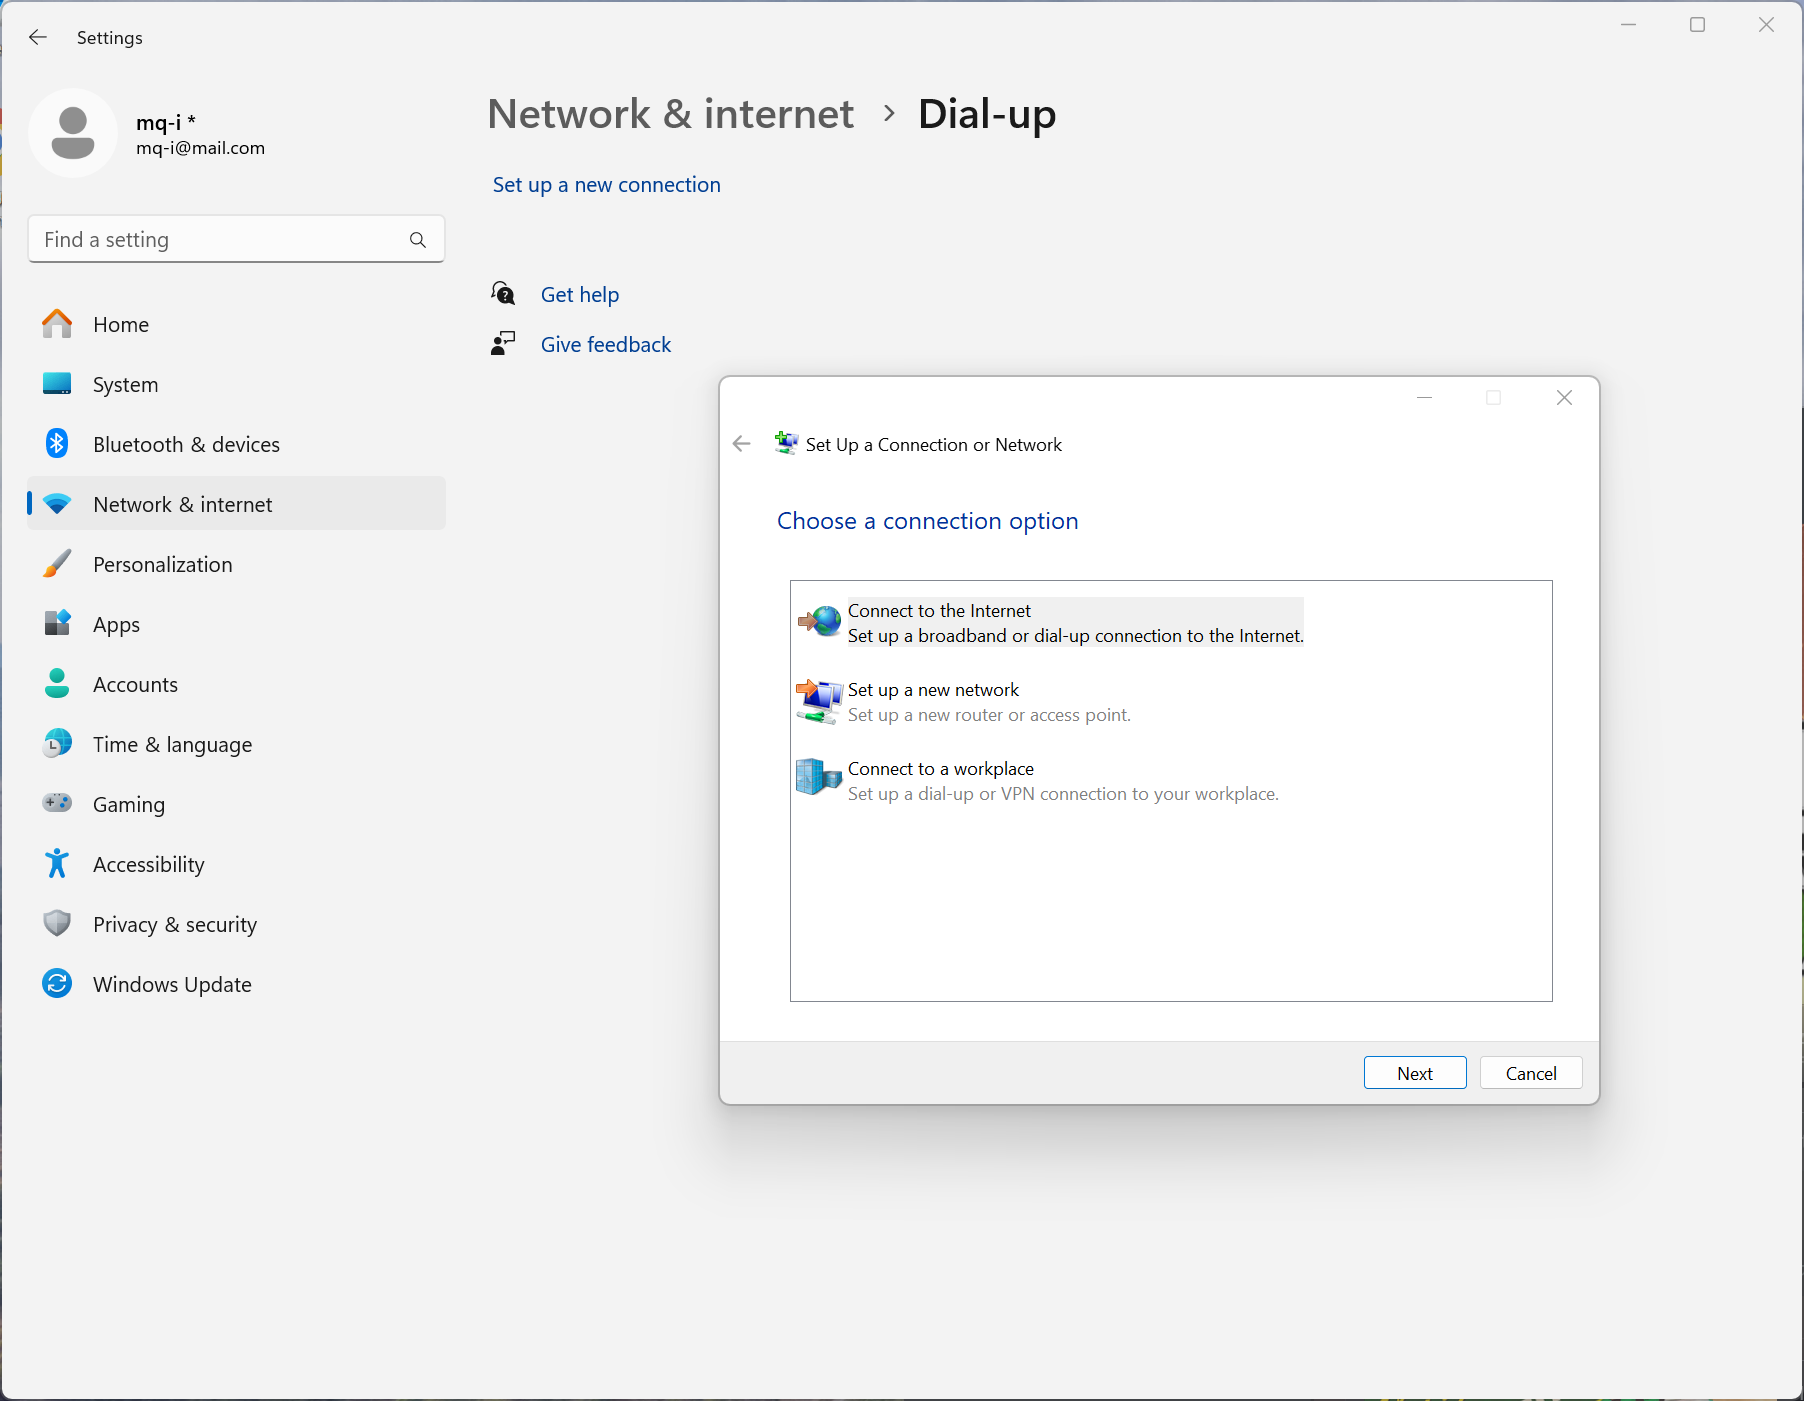Open Gaming settings
Image resolution: width=1804 pixels, height=1401 pixels.
click(237, 804)
